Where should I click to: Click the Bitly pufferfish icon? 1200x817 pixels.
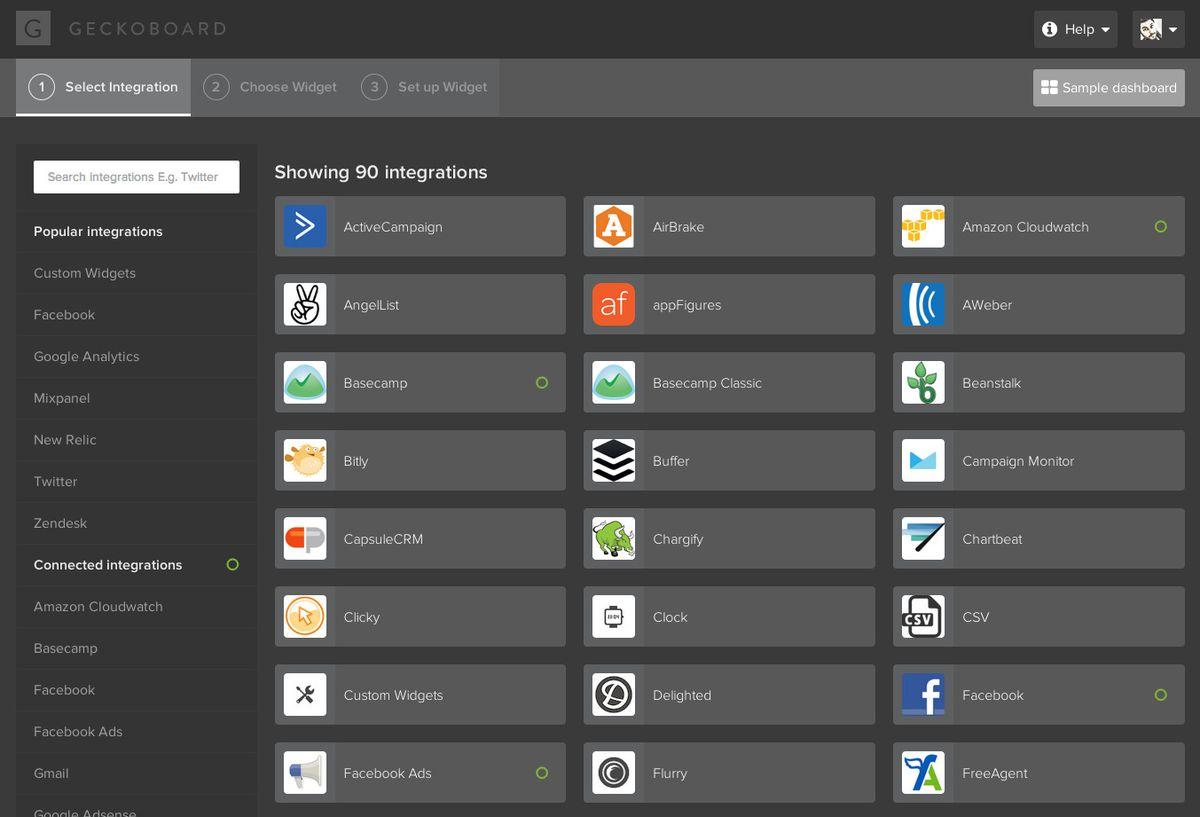point(305,461)
